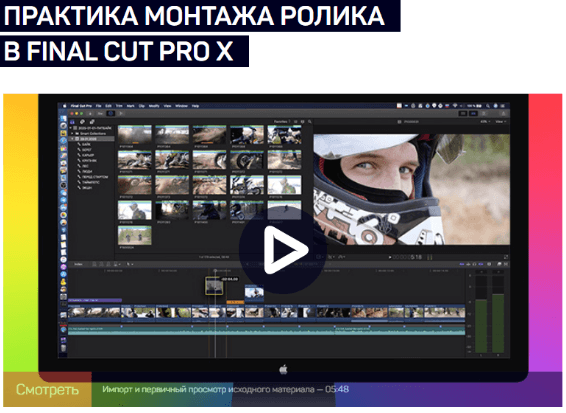Click the append clip edit button
This screenshot has height=413, width=566.
[x=108, y=264]
